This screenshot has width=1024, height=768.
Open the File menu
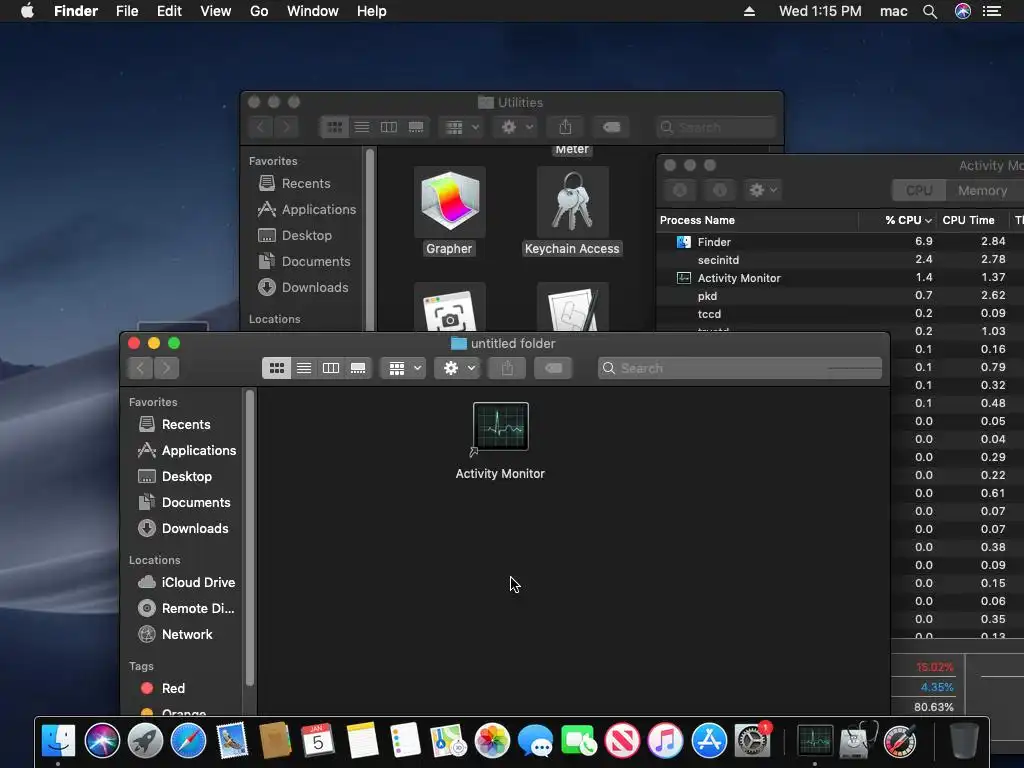[127, 11]
